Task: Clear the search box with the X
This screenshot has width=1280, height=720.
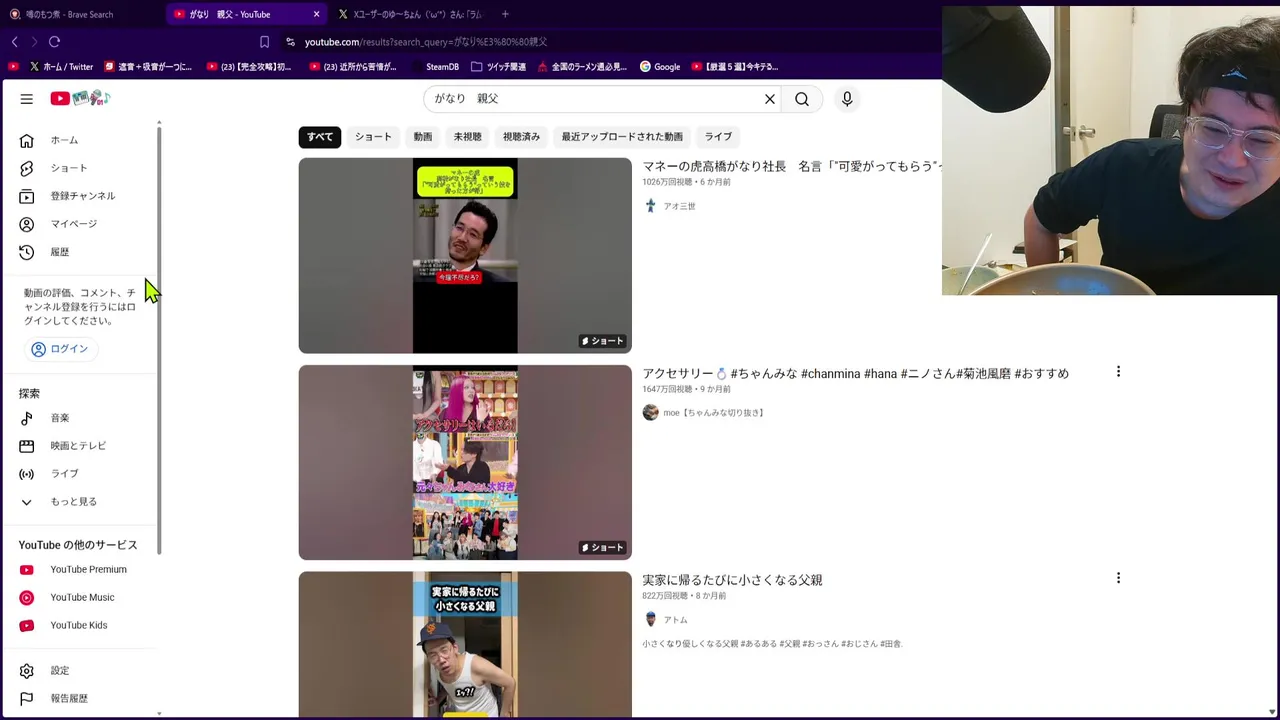Action: click(x=770, y=99)
